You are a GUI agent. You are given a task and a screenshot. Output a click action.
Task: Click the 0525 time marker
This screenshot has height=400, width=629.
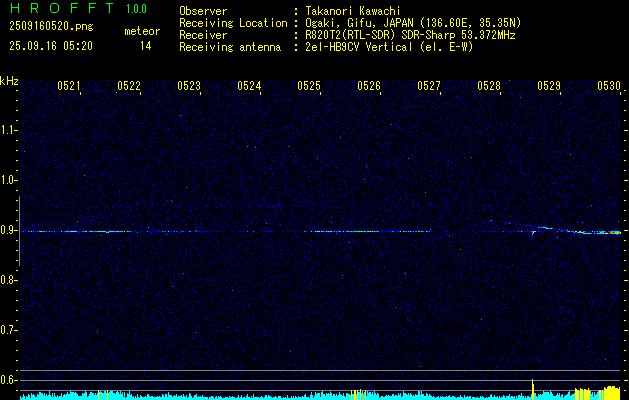point(308,85)
